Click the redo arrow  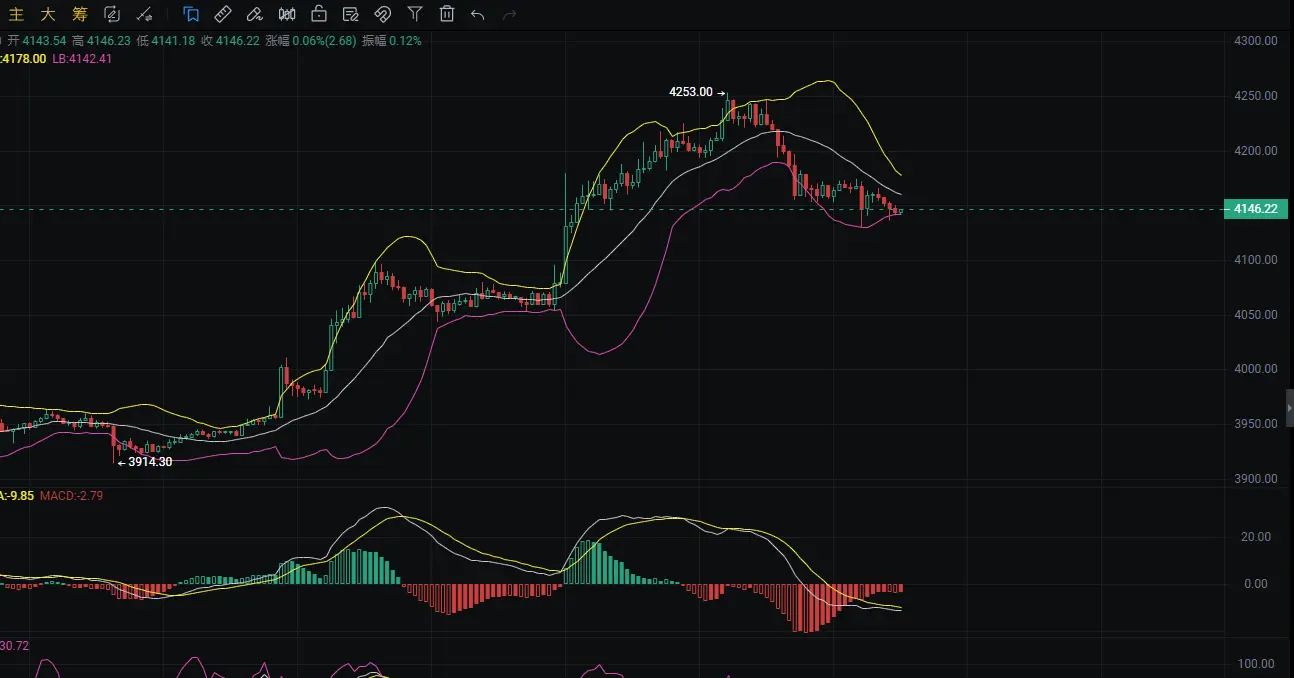tap(510, 14)
